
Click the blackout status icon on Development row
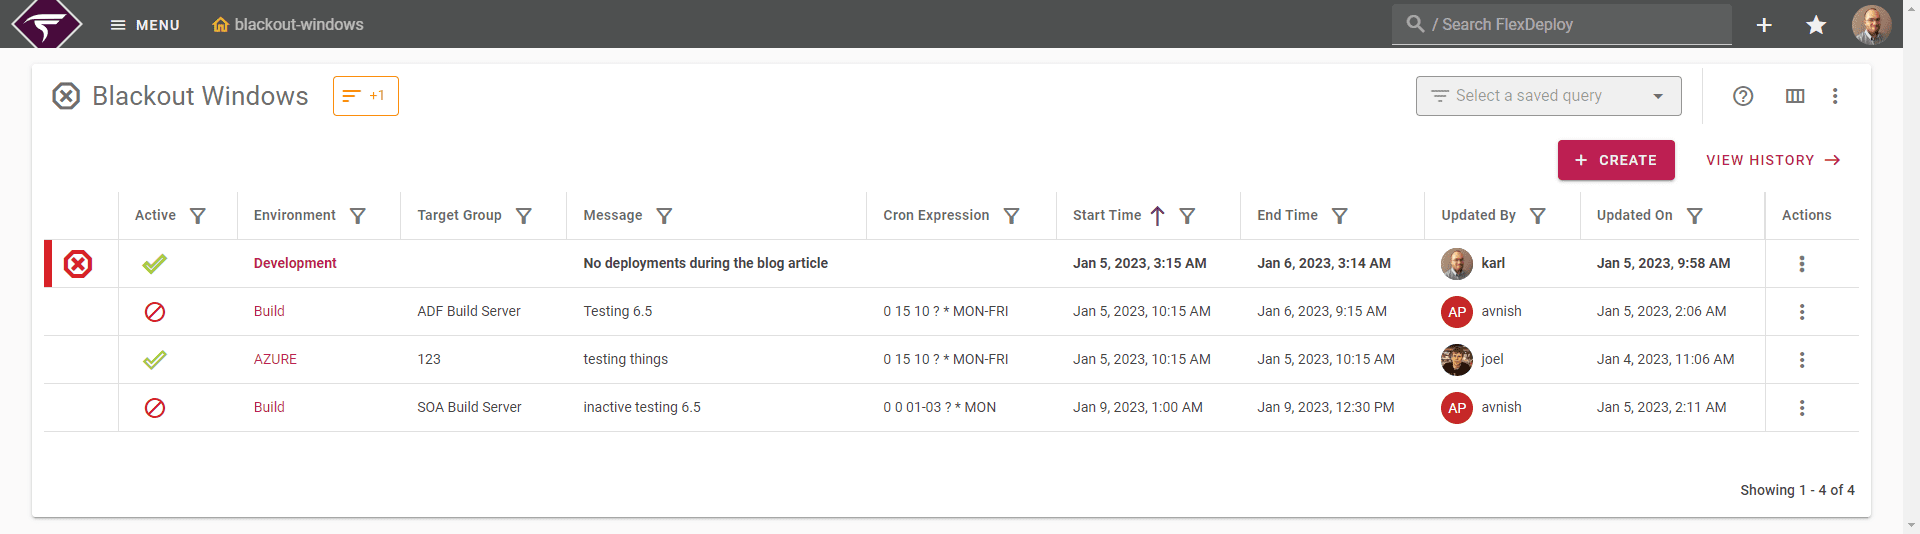[x=78, y=264]
